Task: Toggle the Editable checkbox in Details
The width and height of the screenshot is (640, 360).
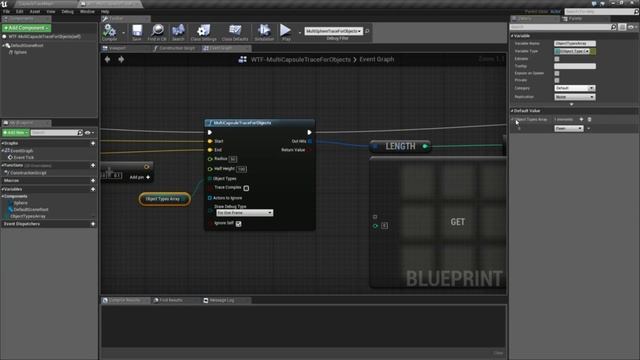Action: (x=557, y=59)
